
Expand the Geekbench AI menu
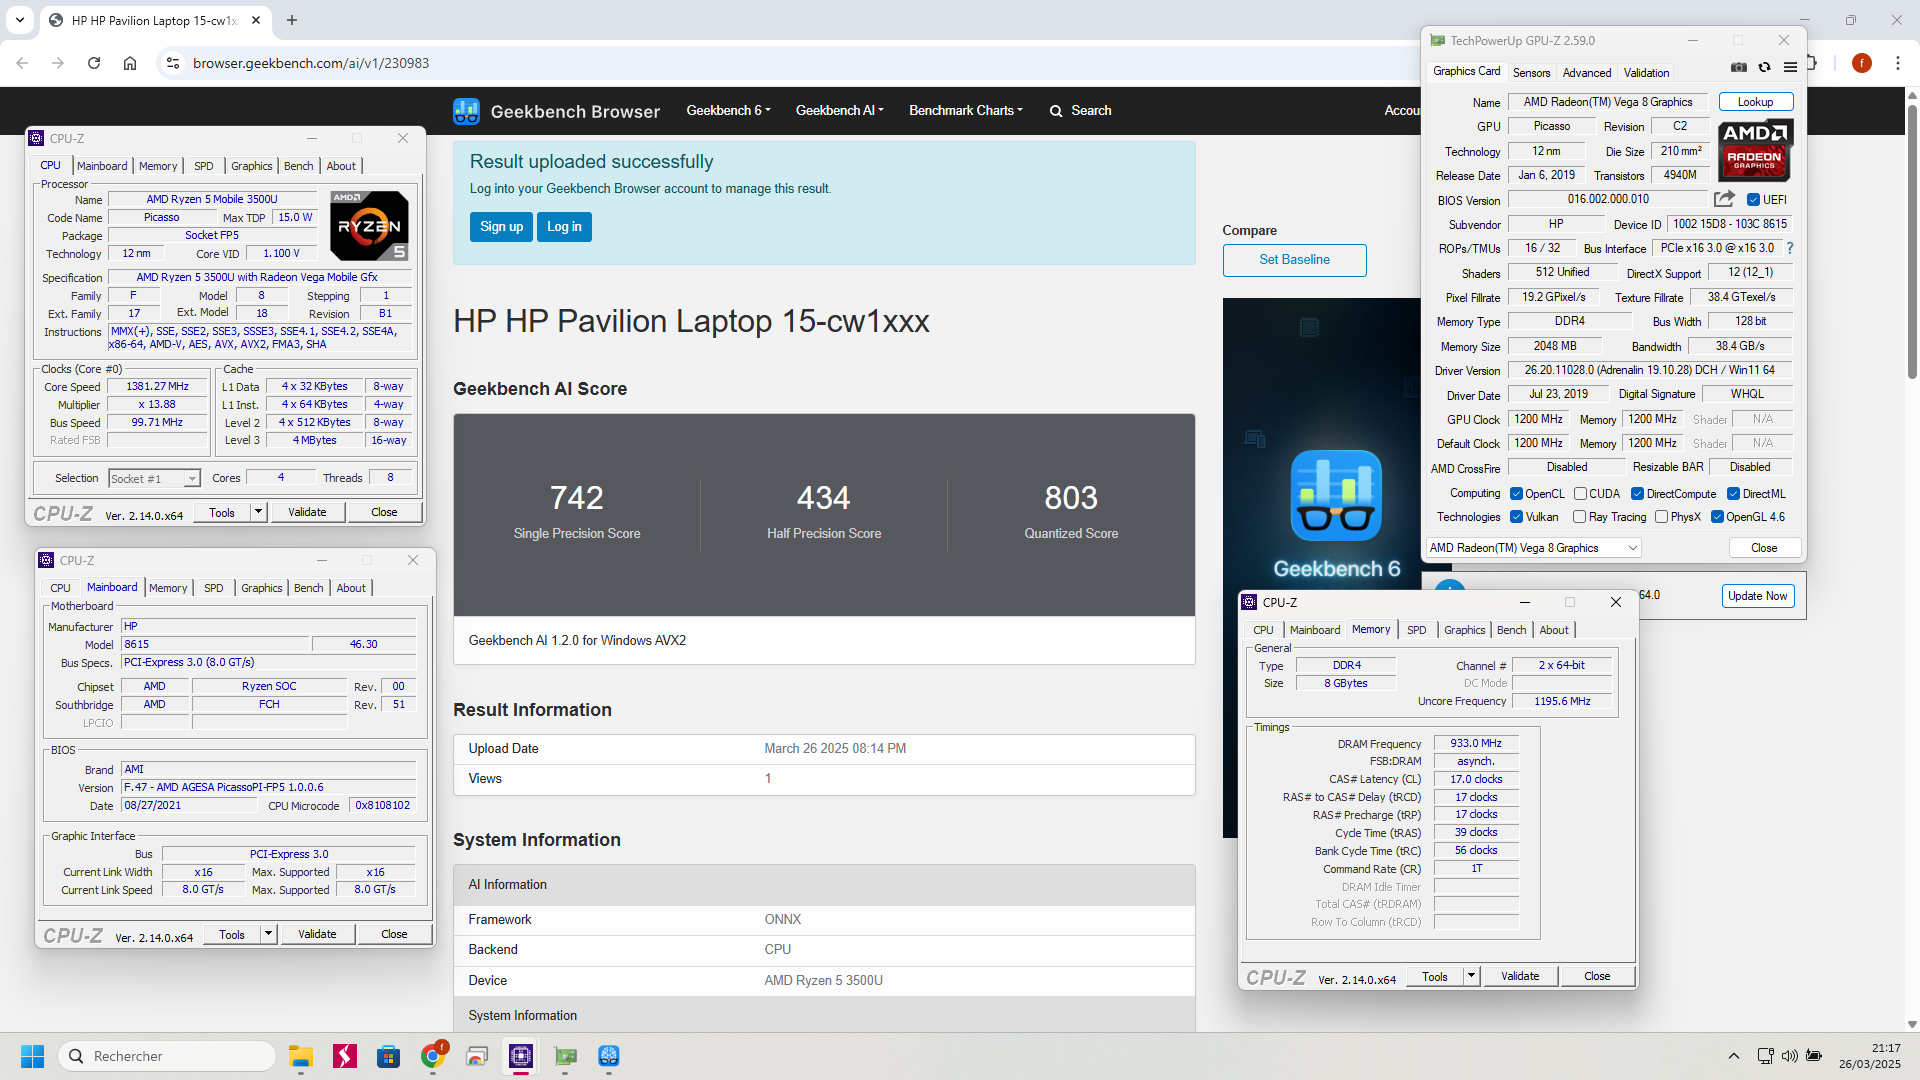pyautogui.click(x=839, y=111)
